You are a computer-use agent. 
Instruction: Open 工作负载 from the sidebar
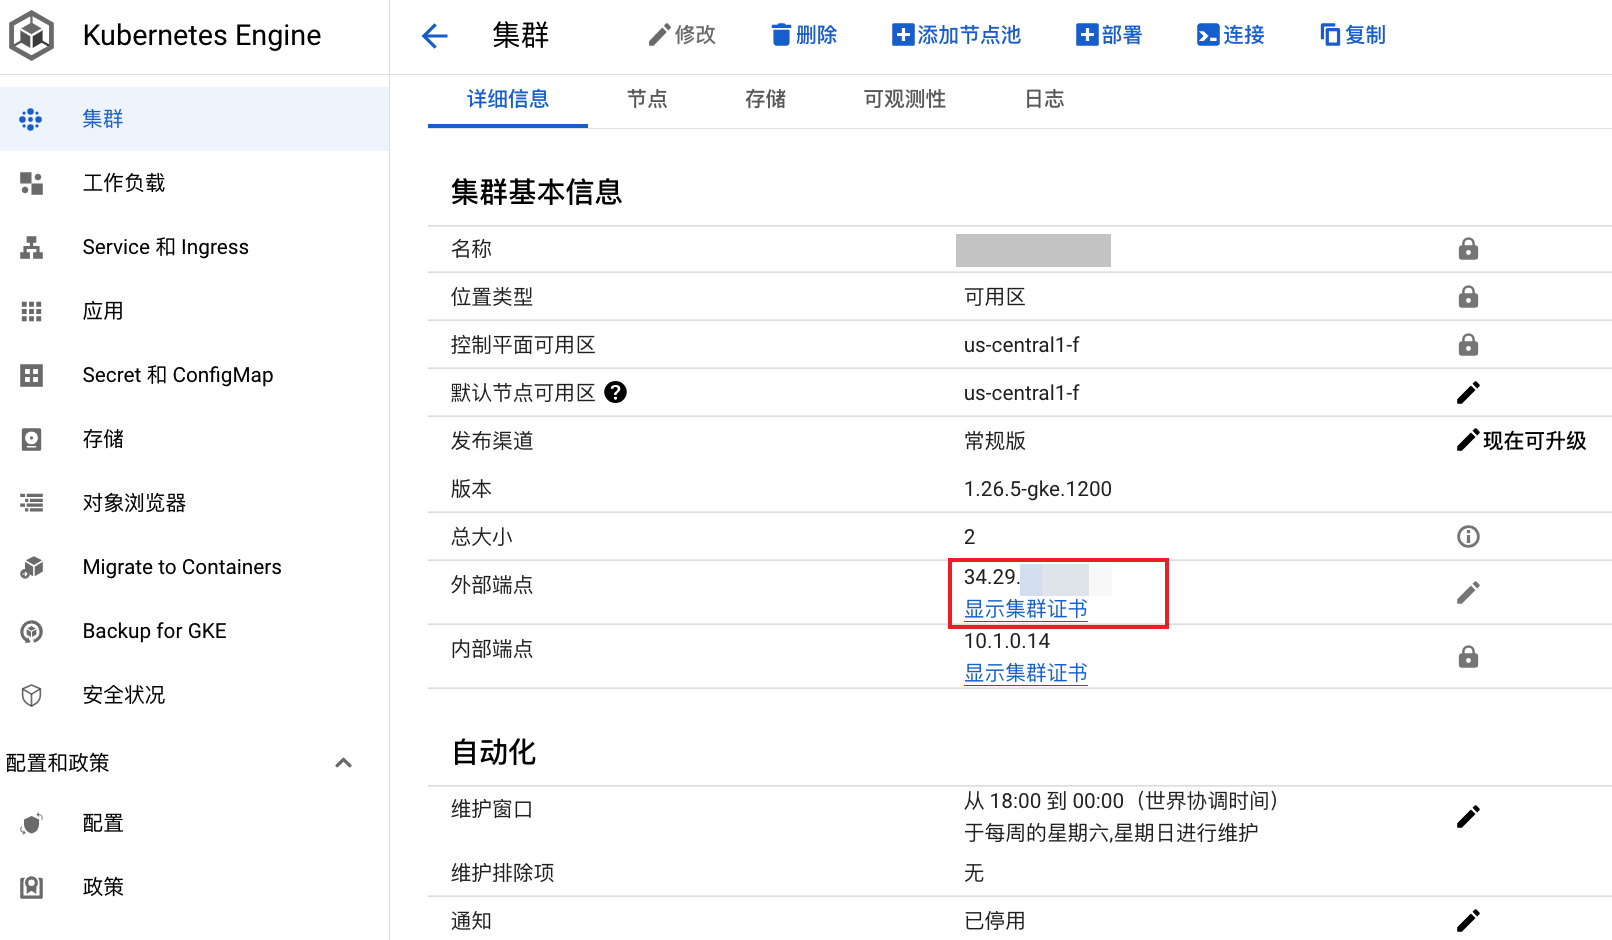124,182
